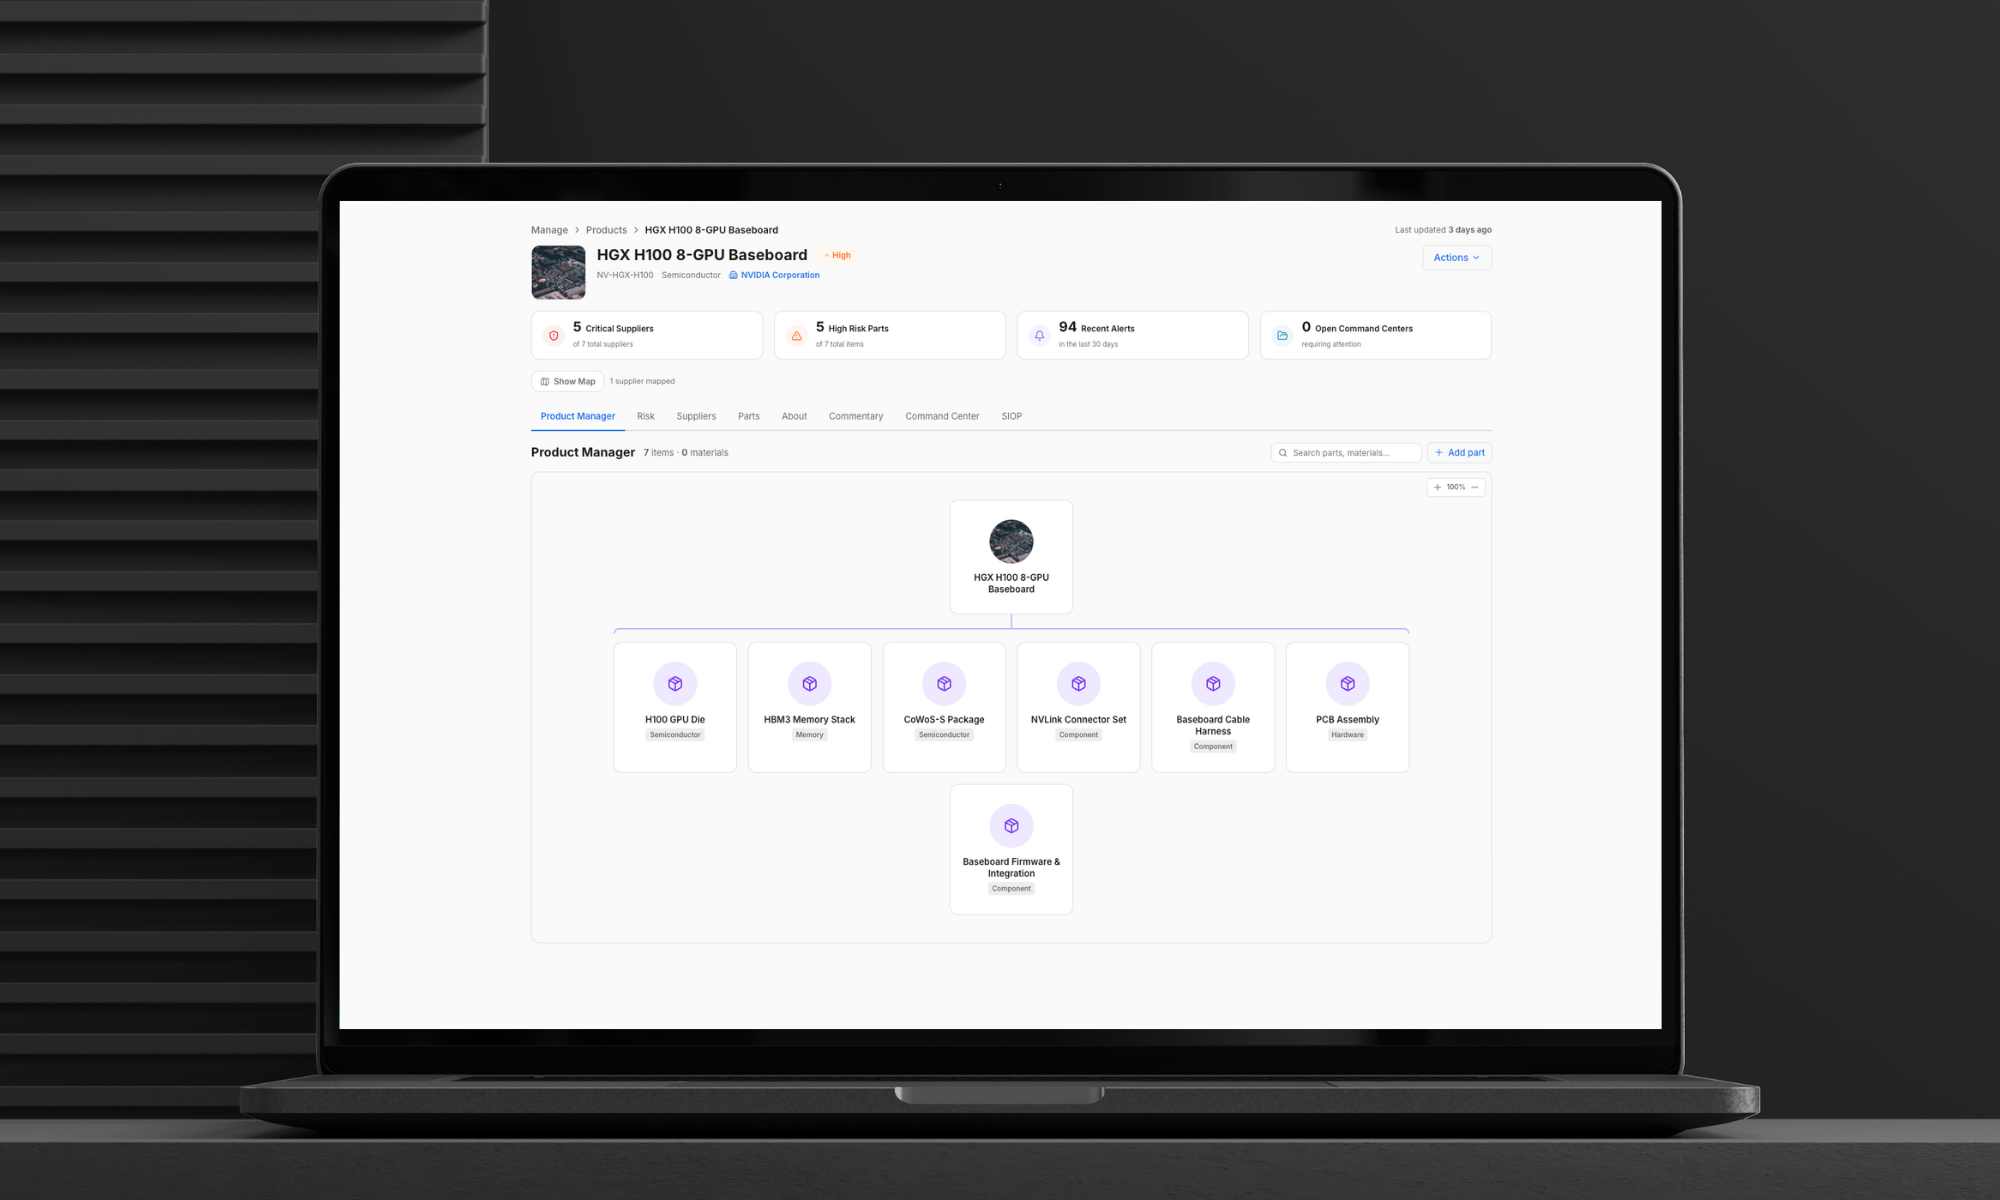Open the NVIDIA Corporation link
Viewport: 2000px width, 1200px height.
click(780, 275)
